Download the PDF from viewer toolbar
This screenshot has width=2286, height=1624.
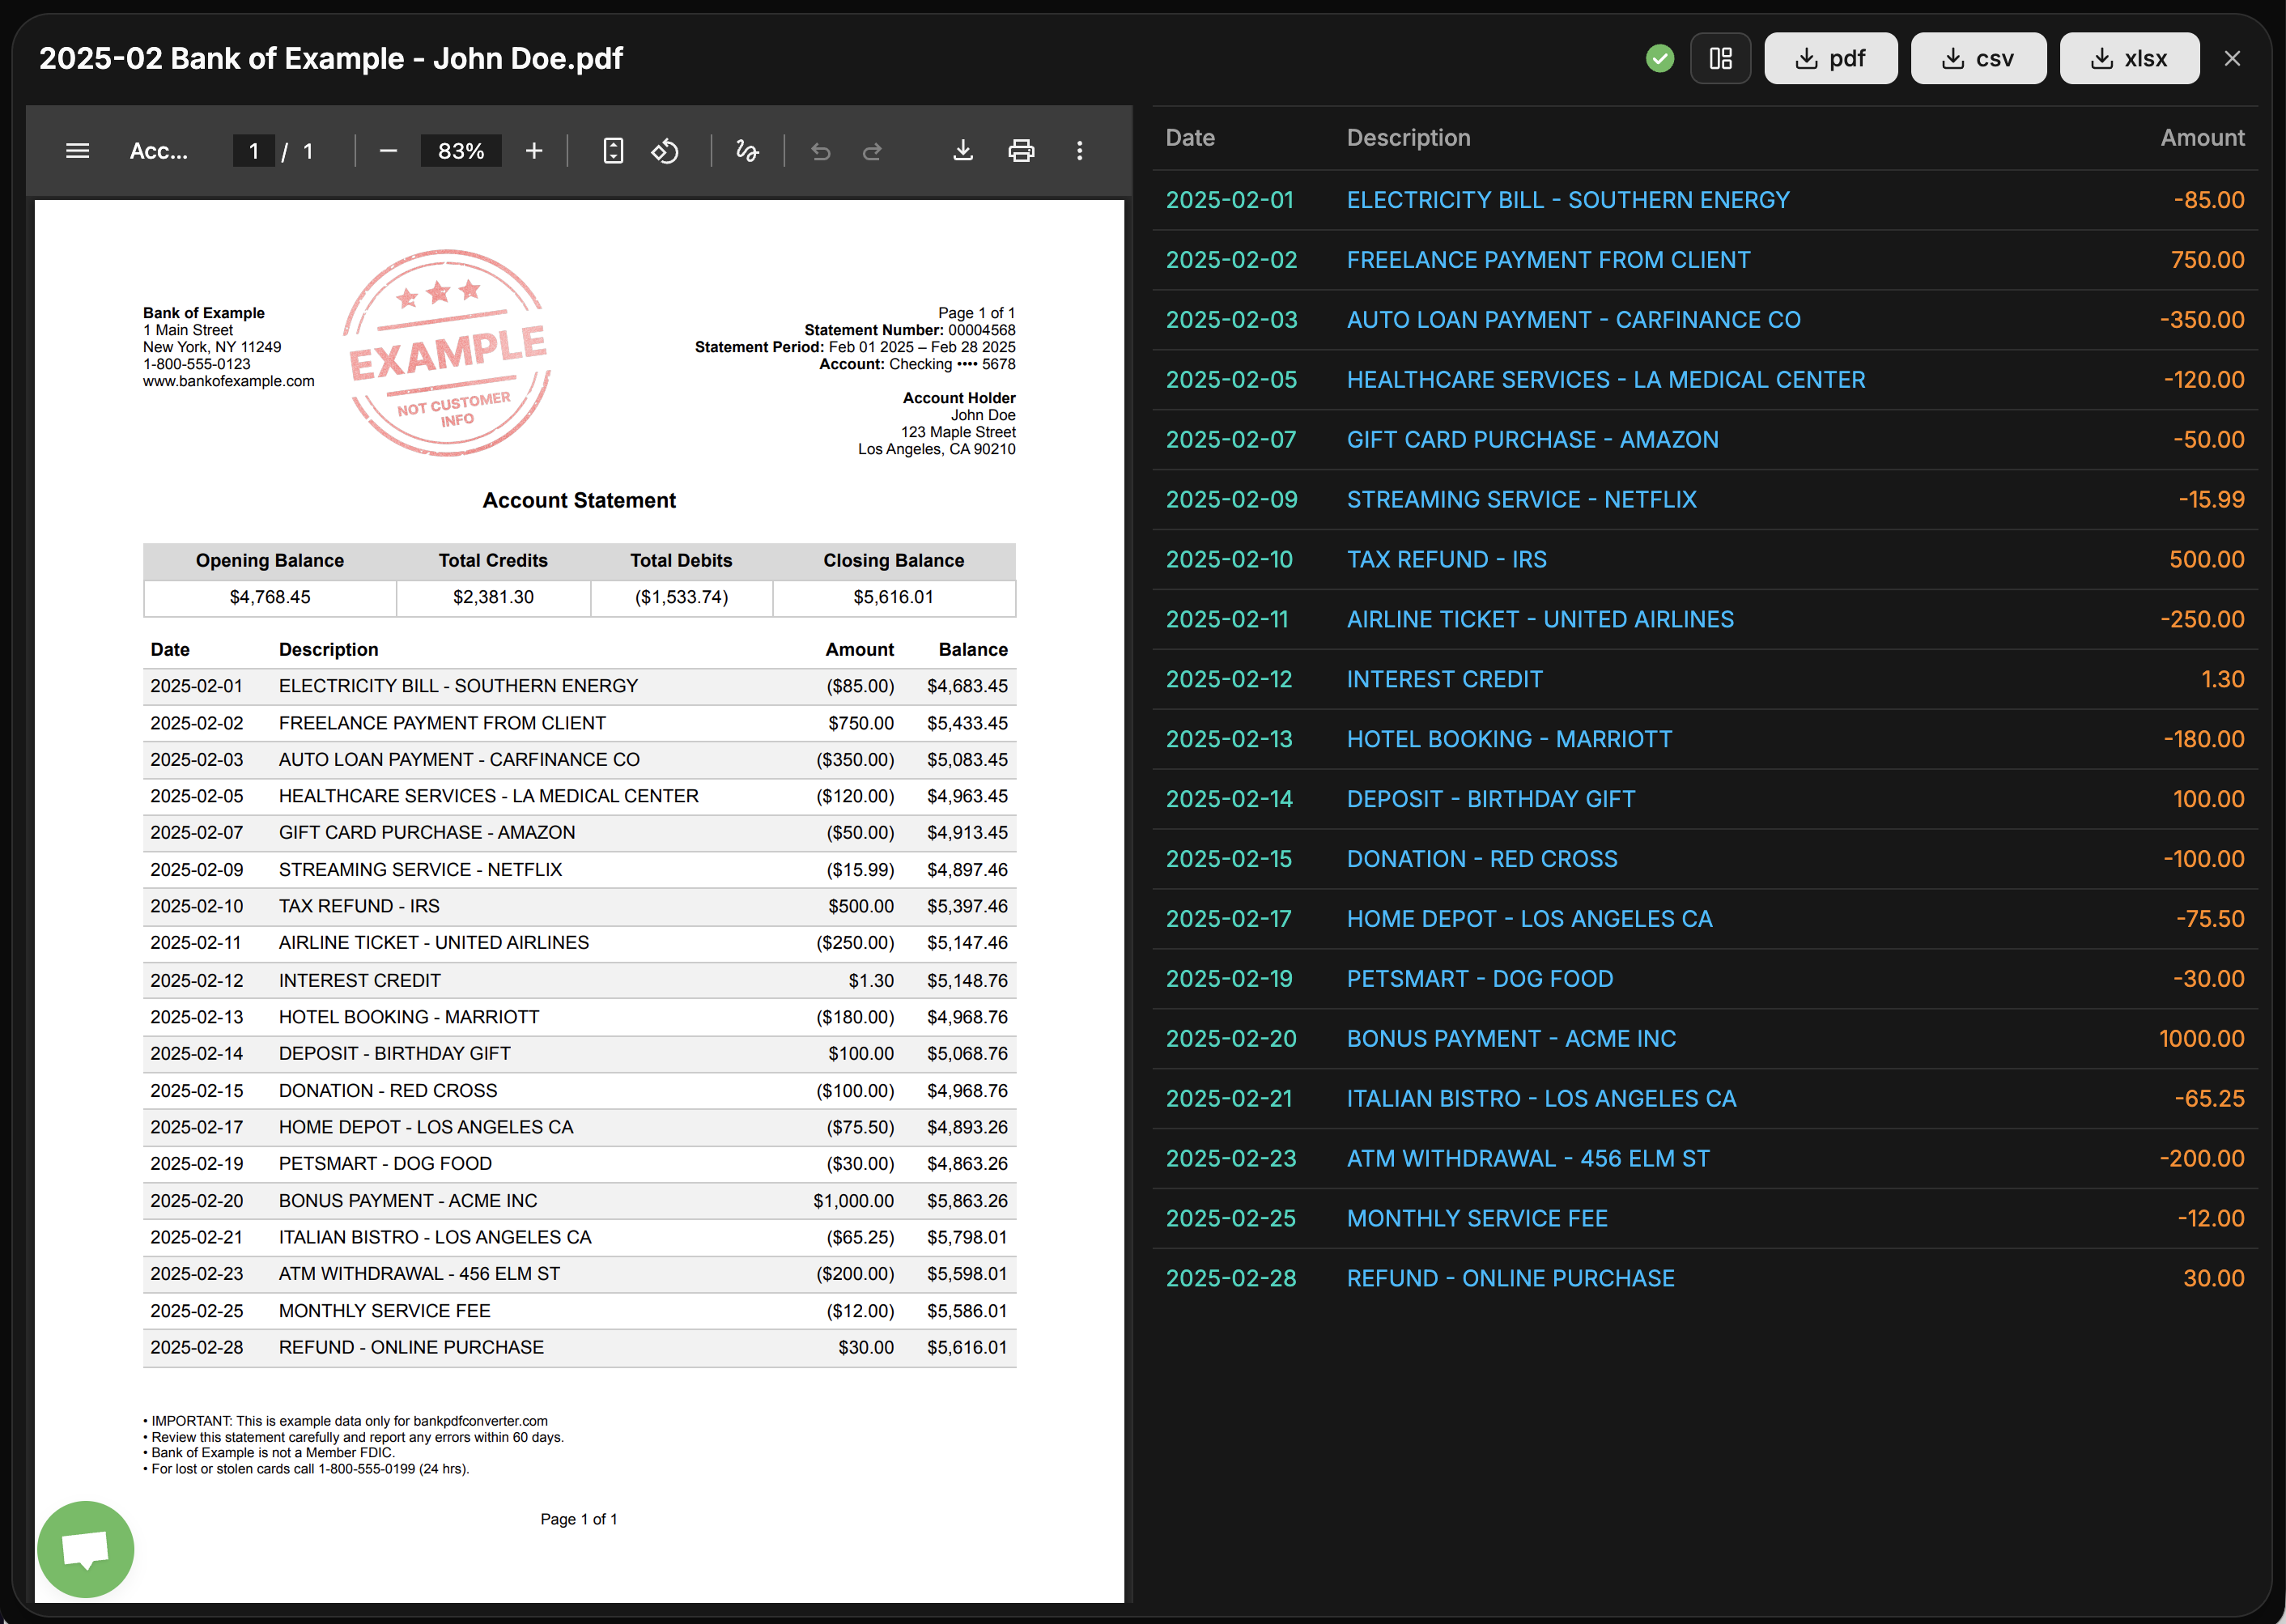point(962,151)
